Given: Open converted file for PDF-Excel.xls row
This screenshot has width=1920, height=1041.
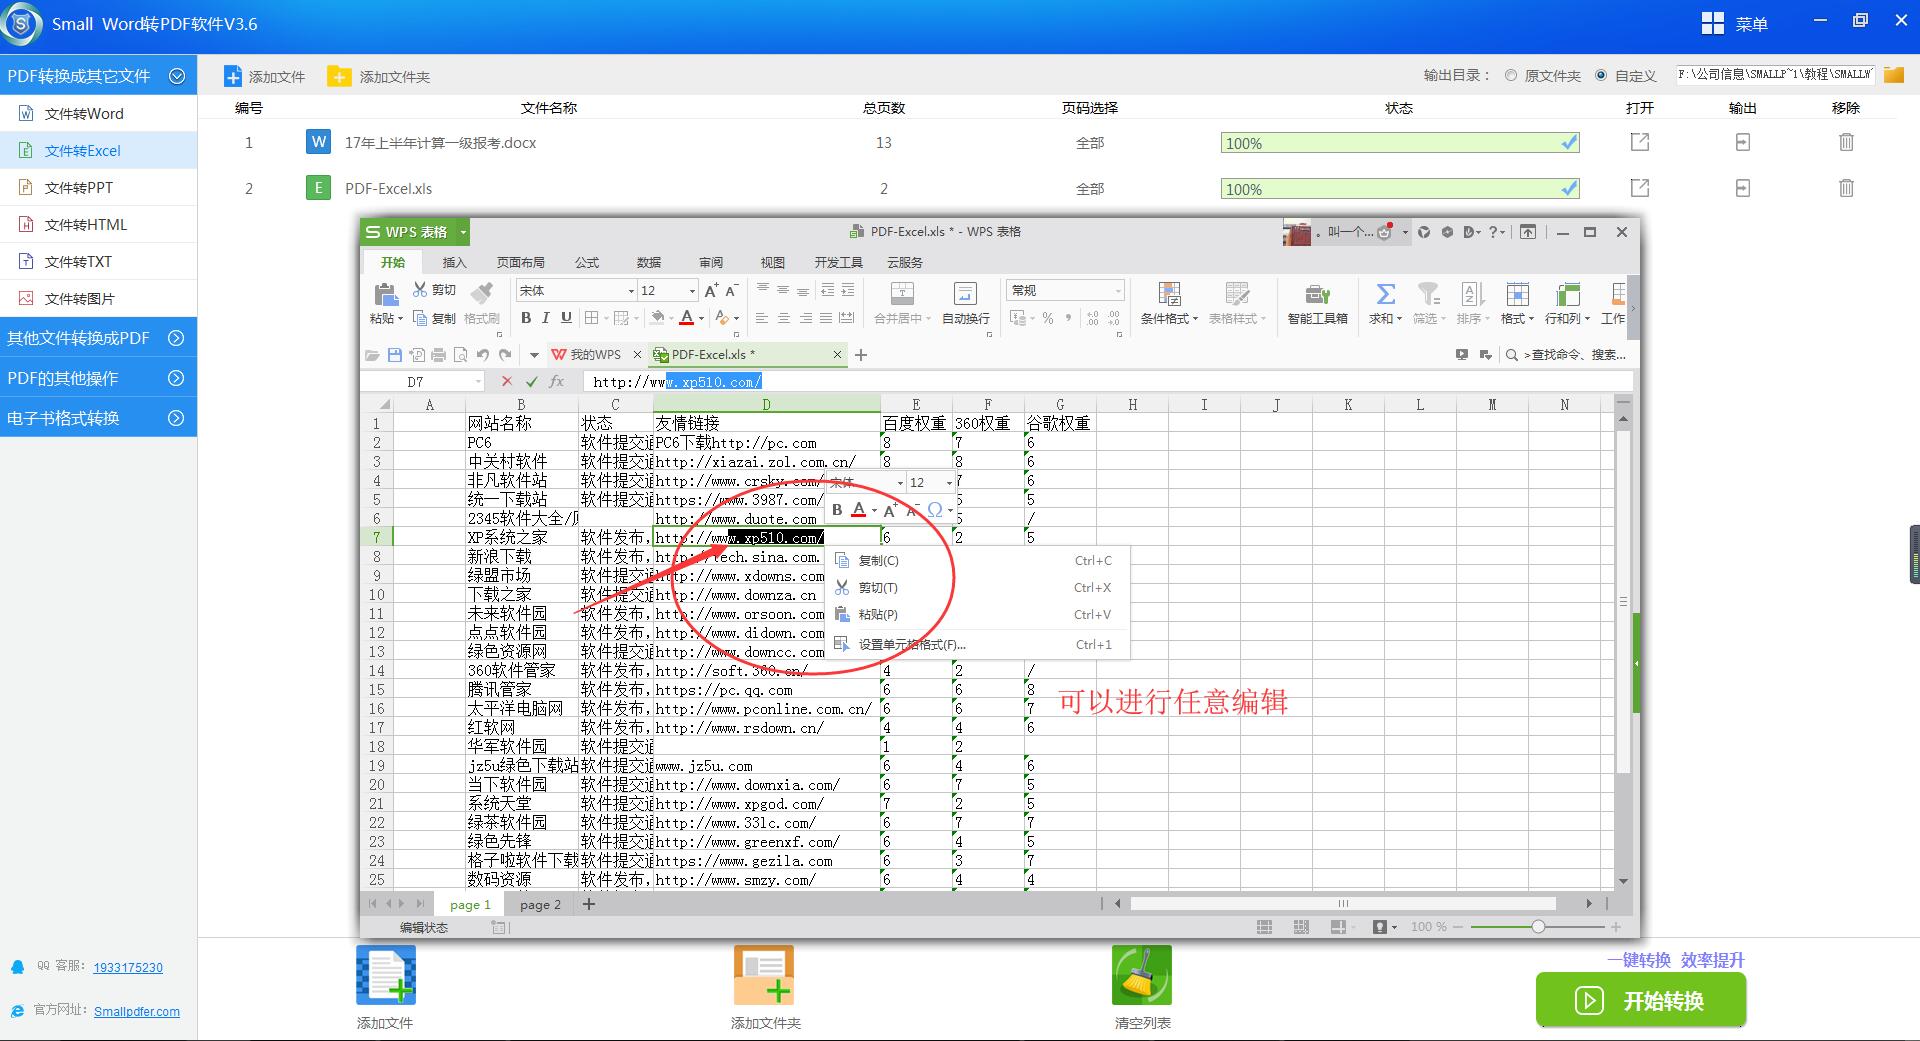Looking at the screenshot, I should point(1640,188).
